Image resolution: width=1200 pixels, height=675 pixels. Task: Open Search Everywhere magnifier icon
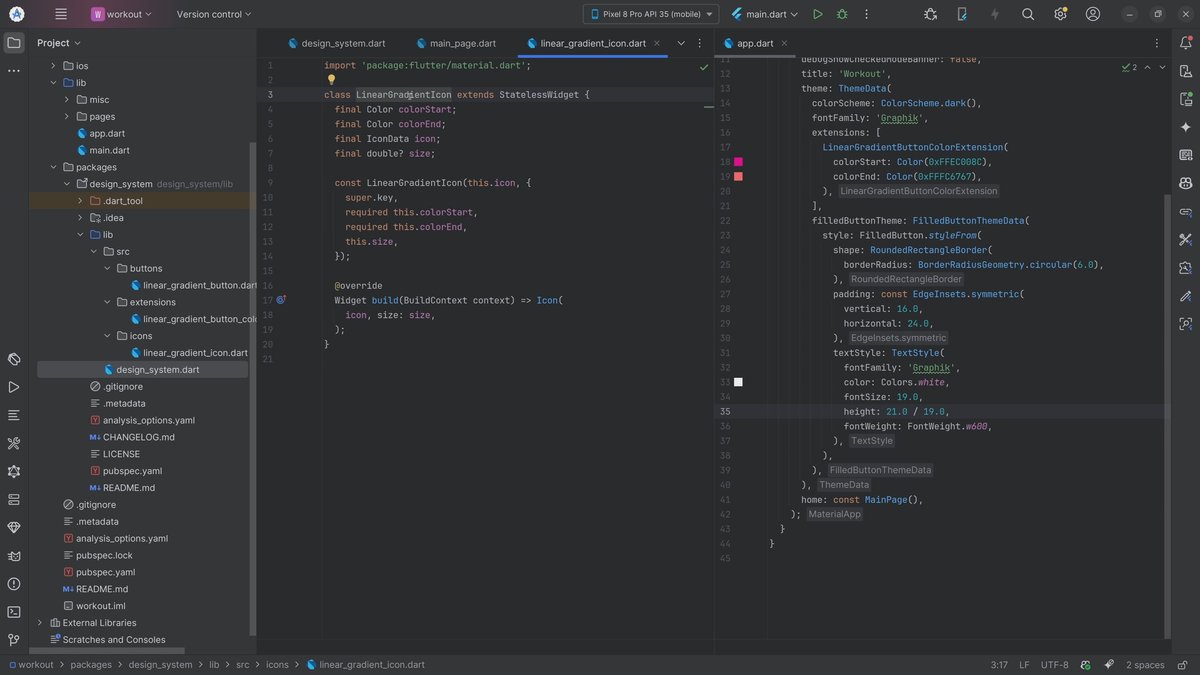pyautogui.click(x=1028, y=14)
